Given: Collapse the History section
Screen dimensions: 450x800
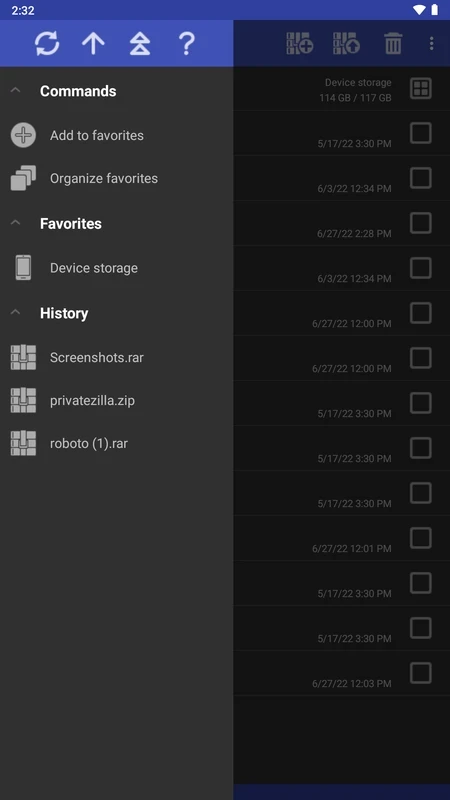Looking at the screenshot, I should [x=15, y=312].
